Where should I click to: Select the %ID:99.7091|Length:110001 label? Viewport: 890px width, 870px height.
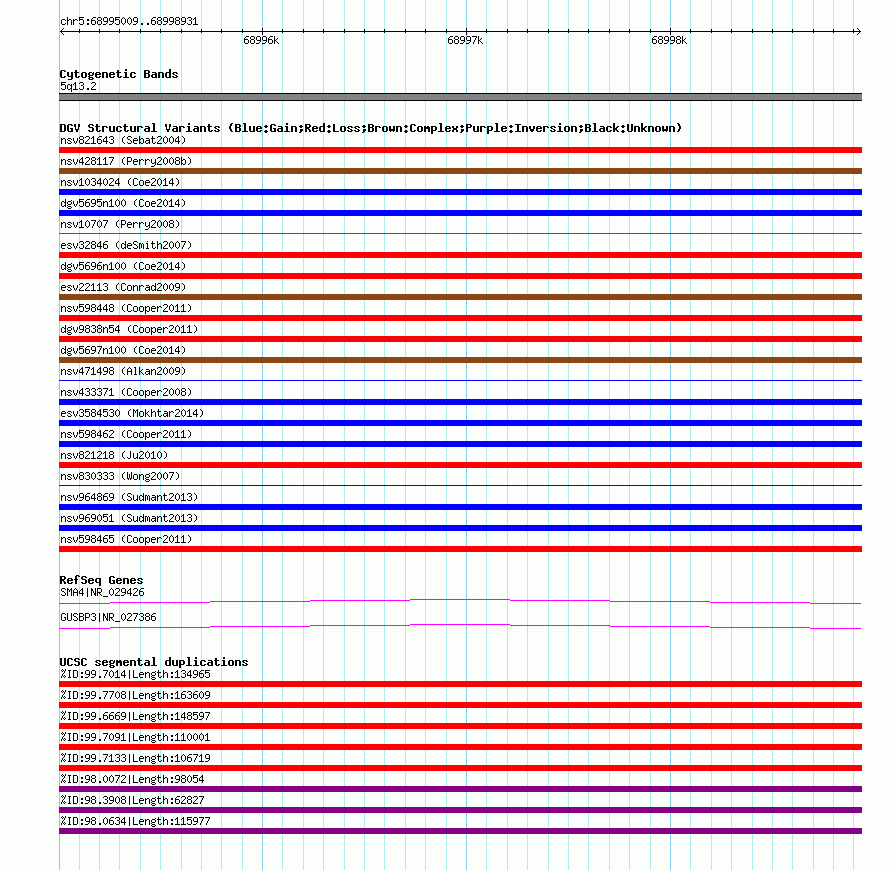[x=135, y=737]
